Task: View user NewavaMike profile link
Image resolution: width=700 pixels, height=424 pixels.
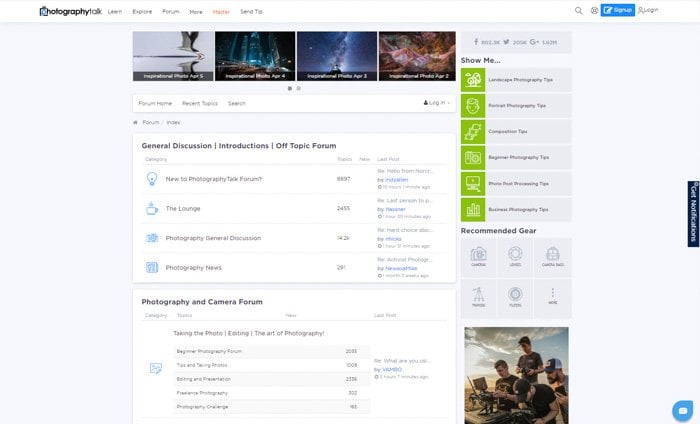Action: (401, 268)
